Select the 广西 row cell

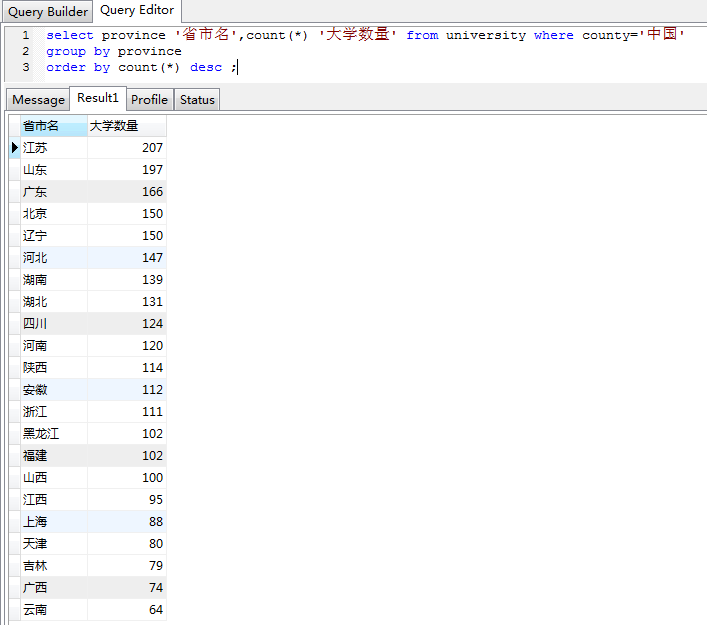(x=54, y=588)
